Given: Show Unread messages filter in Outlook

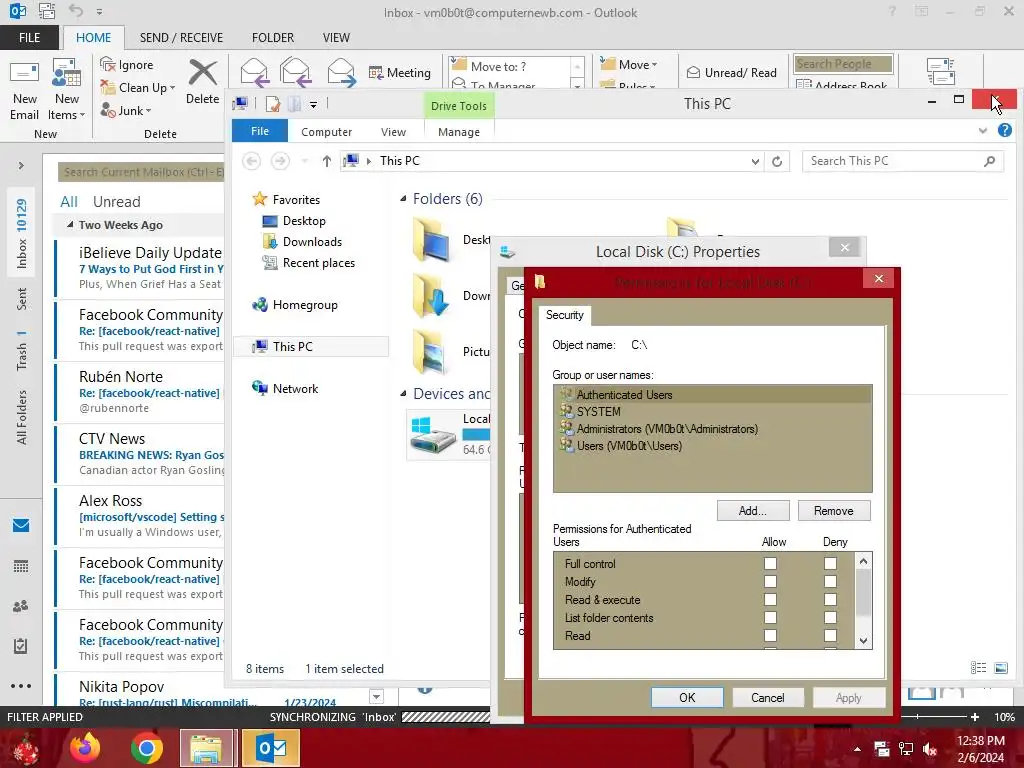Looking at the screenshot, I should pos(116,201).
